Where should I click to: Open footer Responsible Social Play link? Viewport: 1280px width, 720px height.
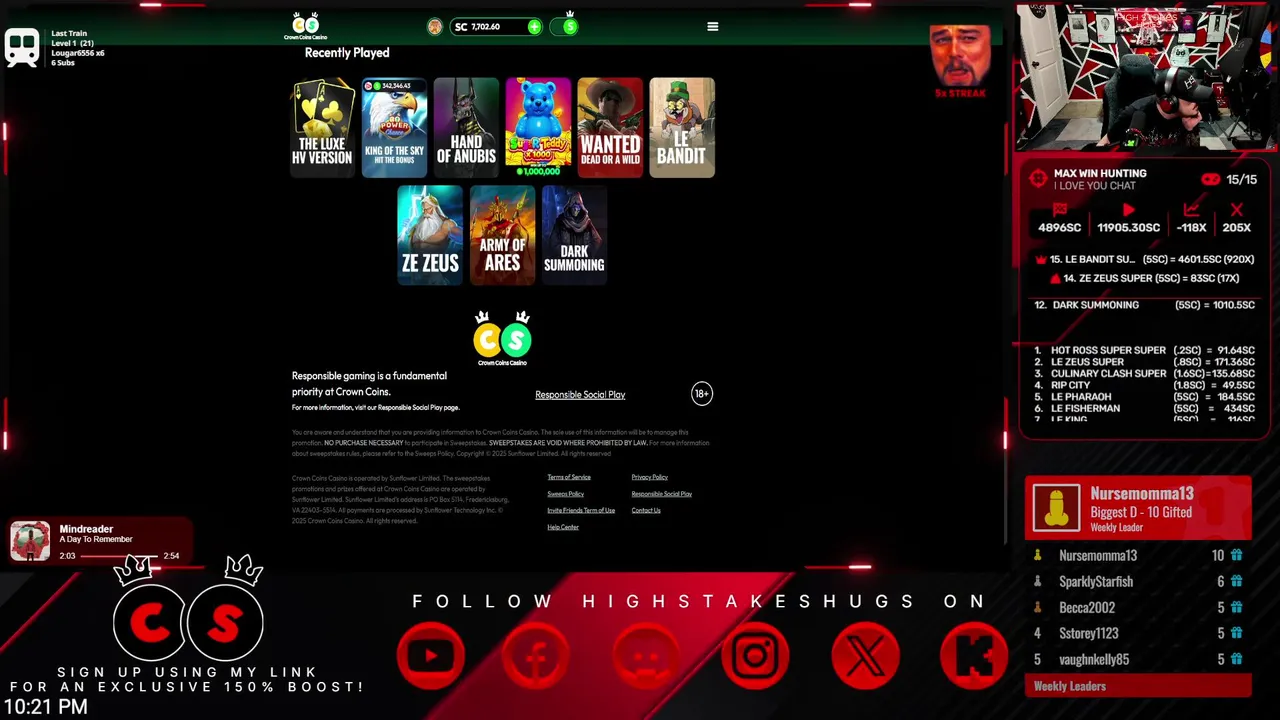point(662,494)
